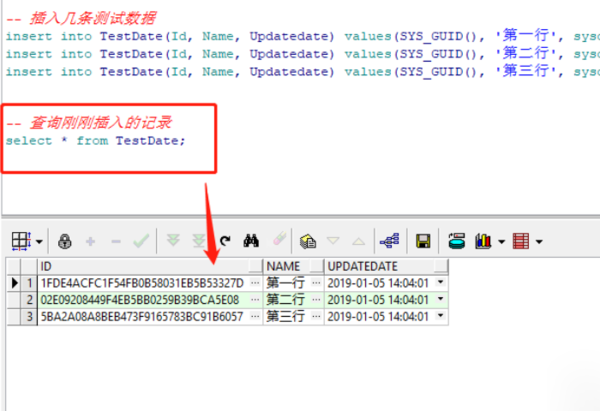Select row 1 via its row number

[x=29, y=283]
